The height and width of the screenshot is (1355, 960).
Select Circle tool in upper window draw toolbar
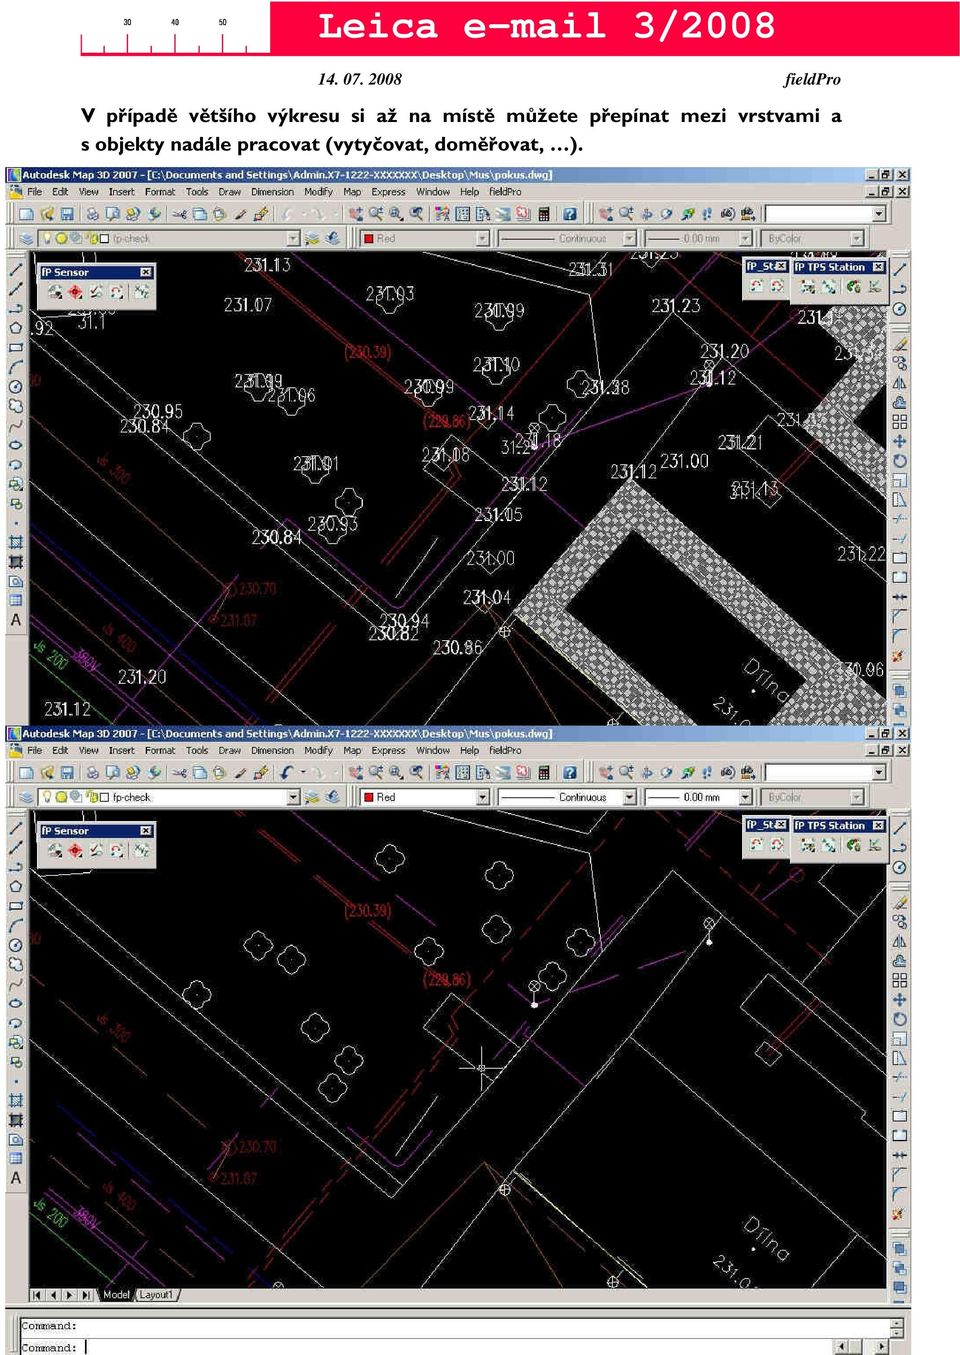(x=15, y=386)
